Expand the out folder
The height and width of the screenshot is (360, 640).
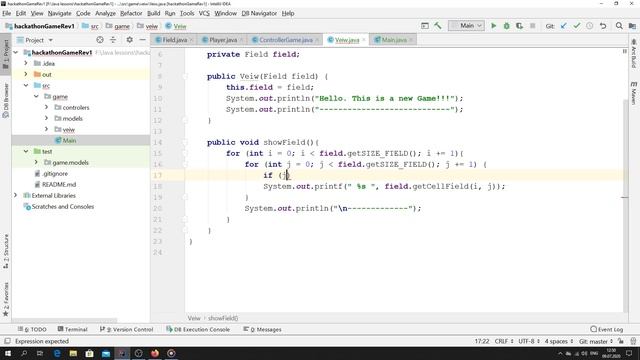tap(26, 74)
